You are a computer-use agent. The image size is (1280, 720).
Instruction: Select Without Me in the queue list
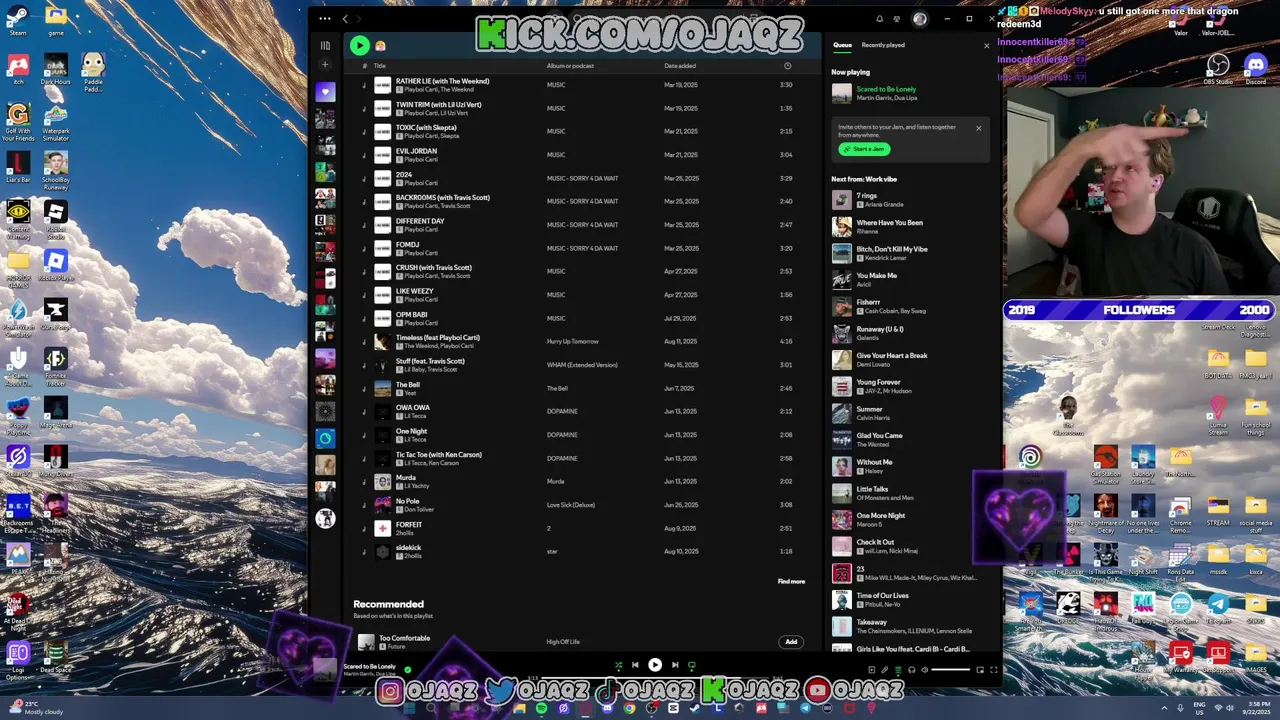coord(910,466)
